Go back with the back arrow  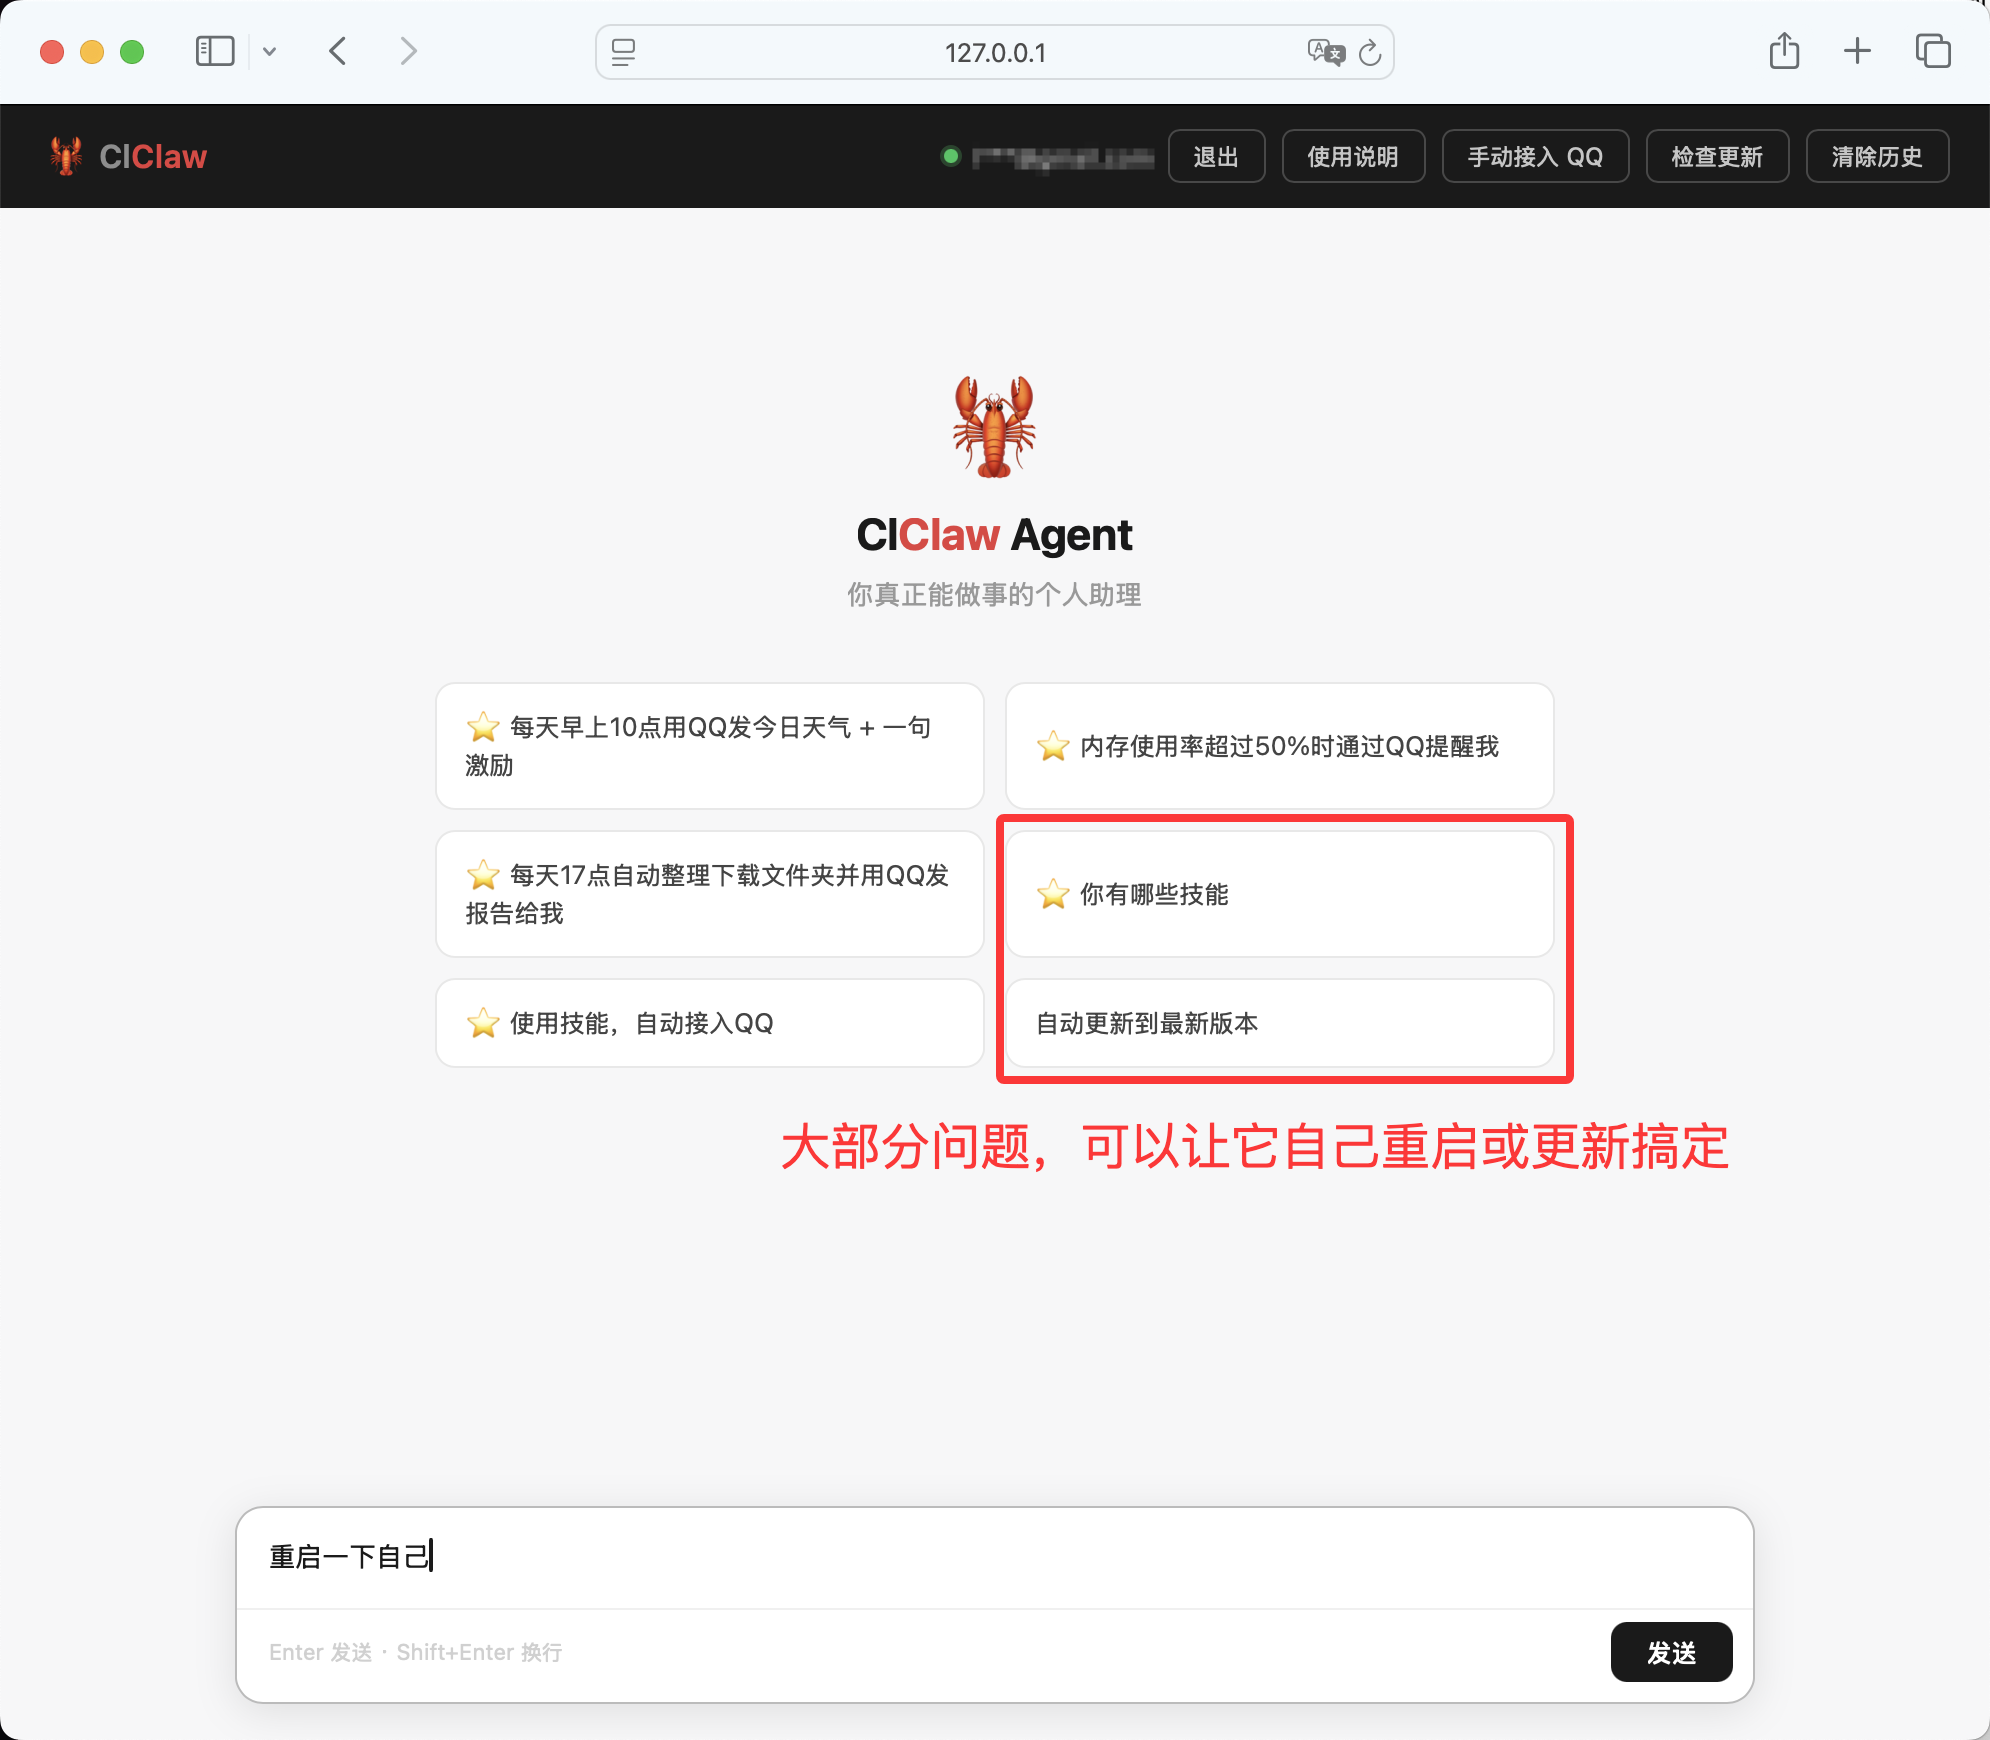click(x=338, y=51)
